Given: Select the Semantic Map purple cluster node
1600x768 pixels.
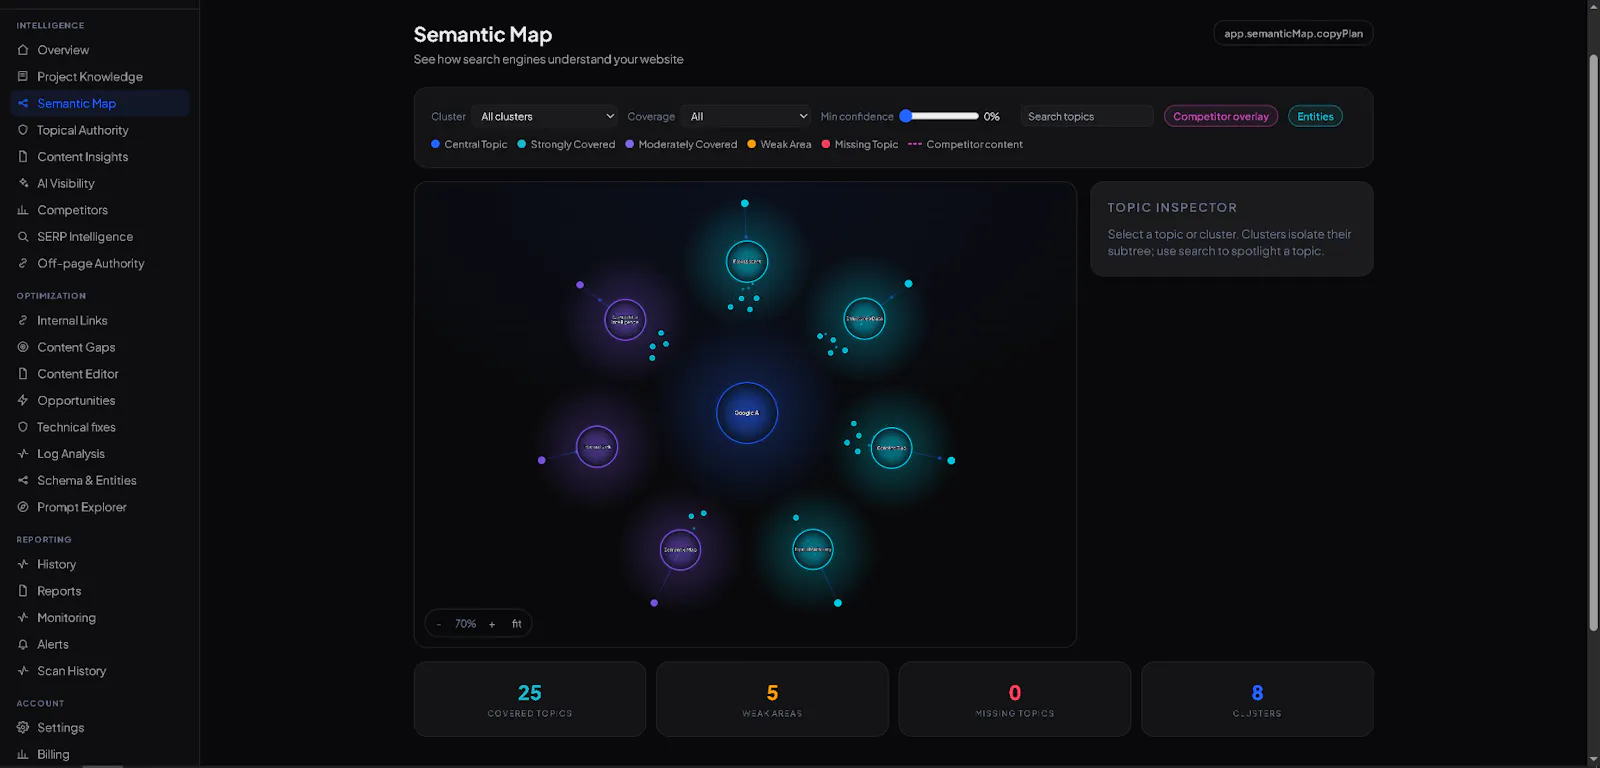Looking at the screenshot, I should coord(681,550).
